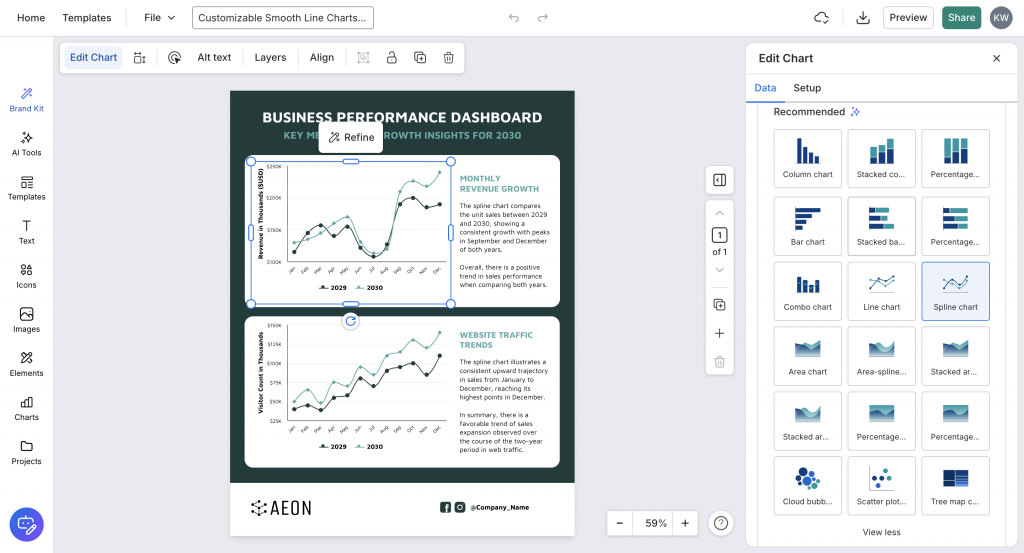Screen dimensions: 1024x553
Task: Choose the Scatter plot chart type
Action: [x=881, y=486]
